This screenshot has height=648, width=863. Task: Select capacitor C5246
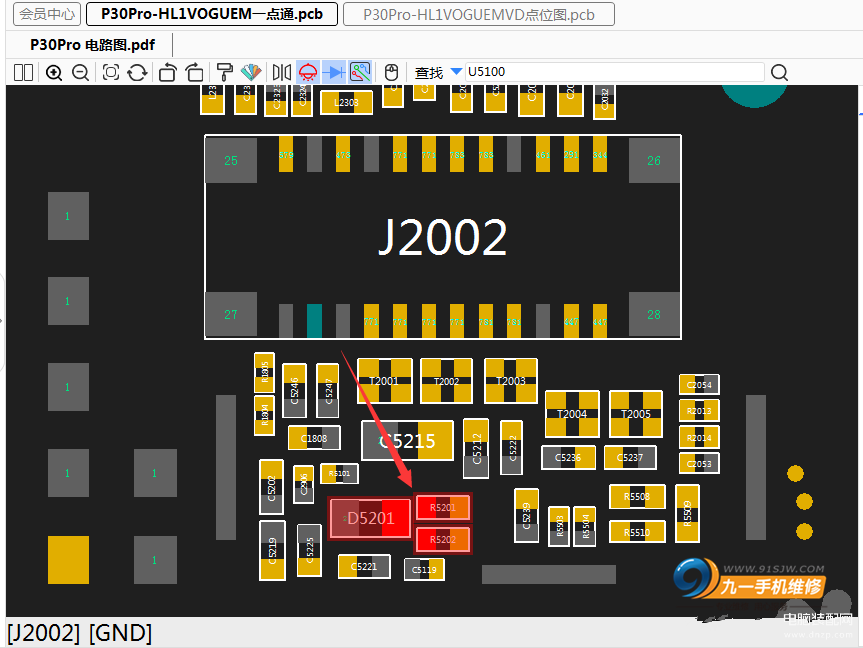click(x=294, y=390)
